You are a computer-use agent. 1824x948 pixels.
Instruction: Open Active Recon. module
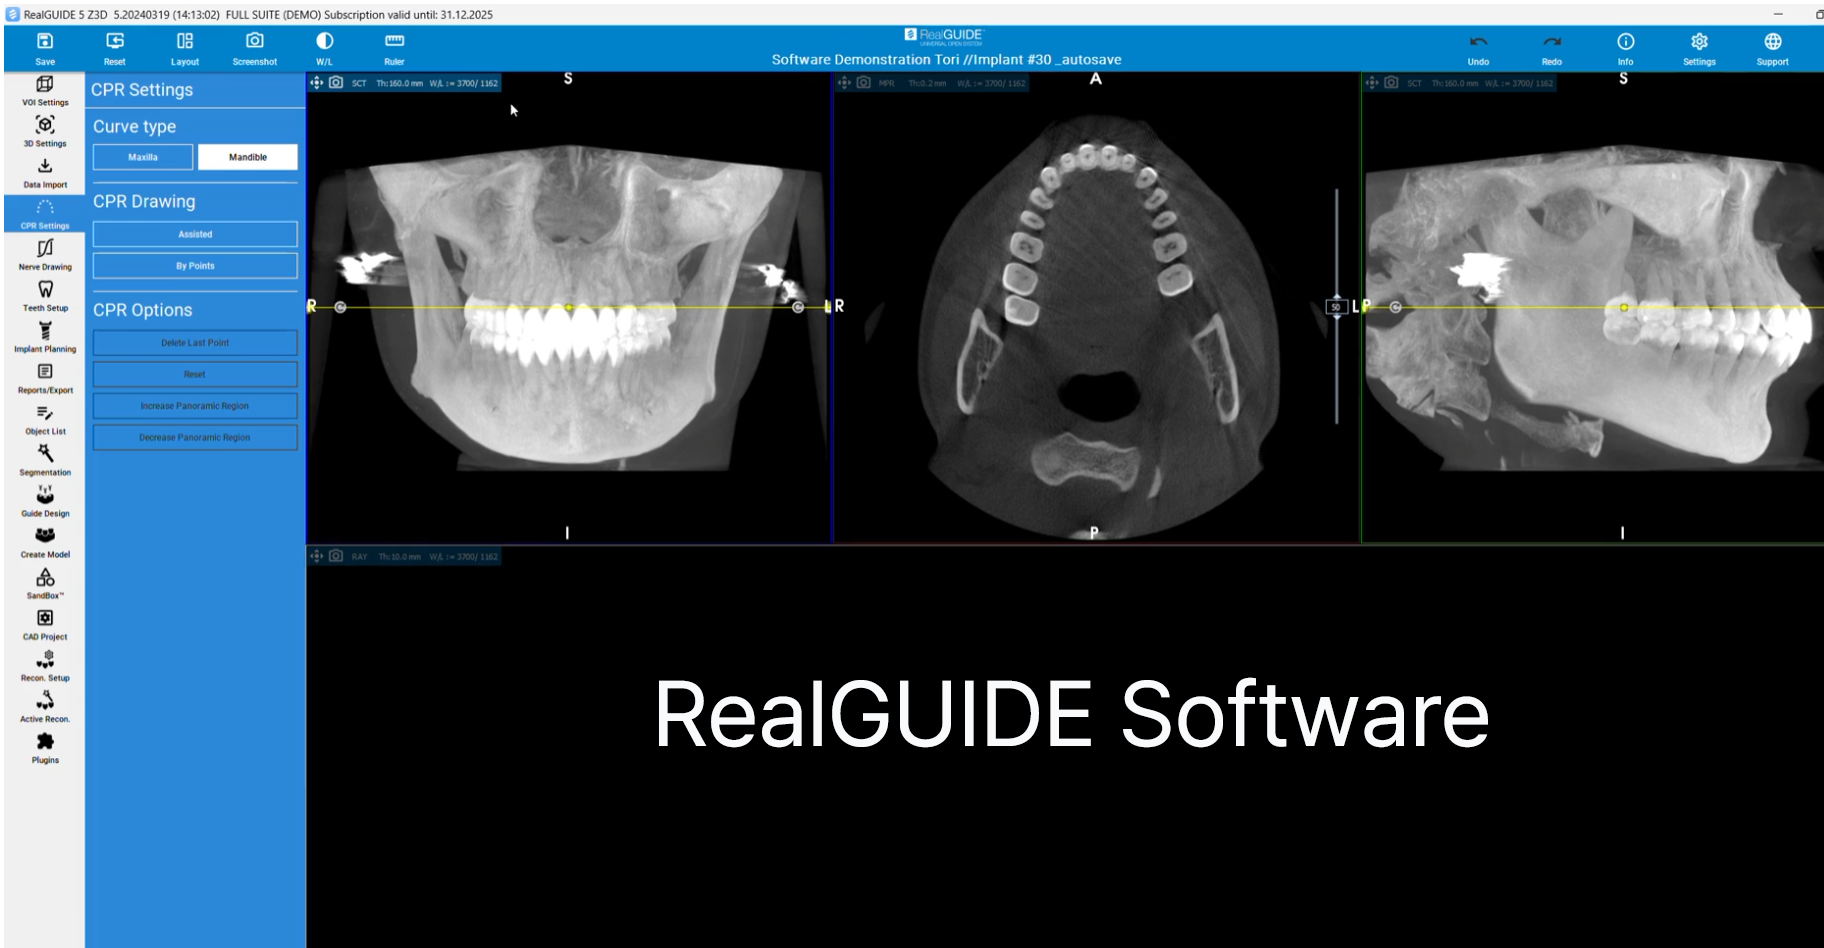45,705
